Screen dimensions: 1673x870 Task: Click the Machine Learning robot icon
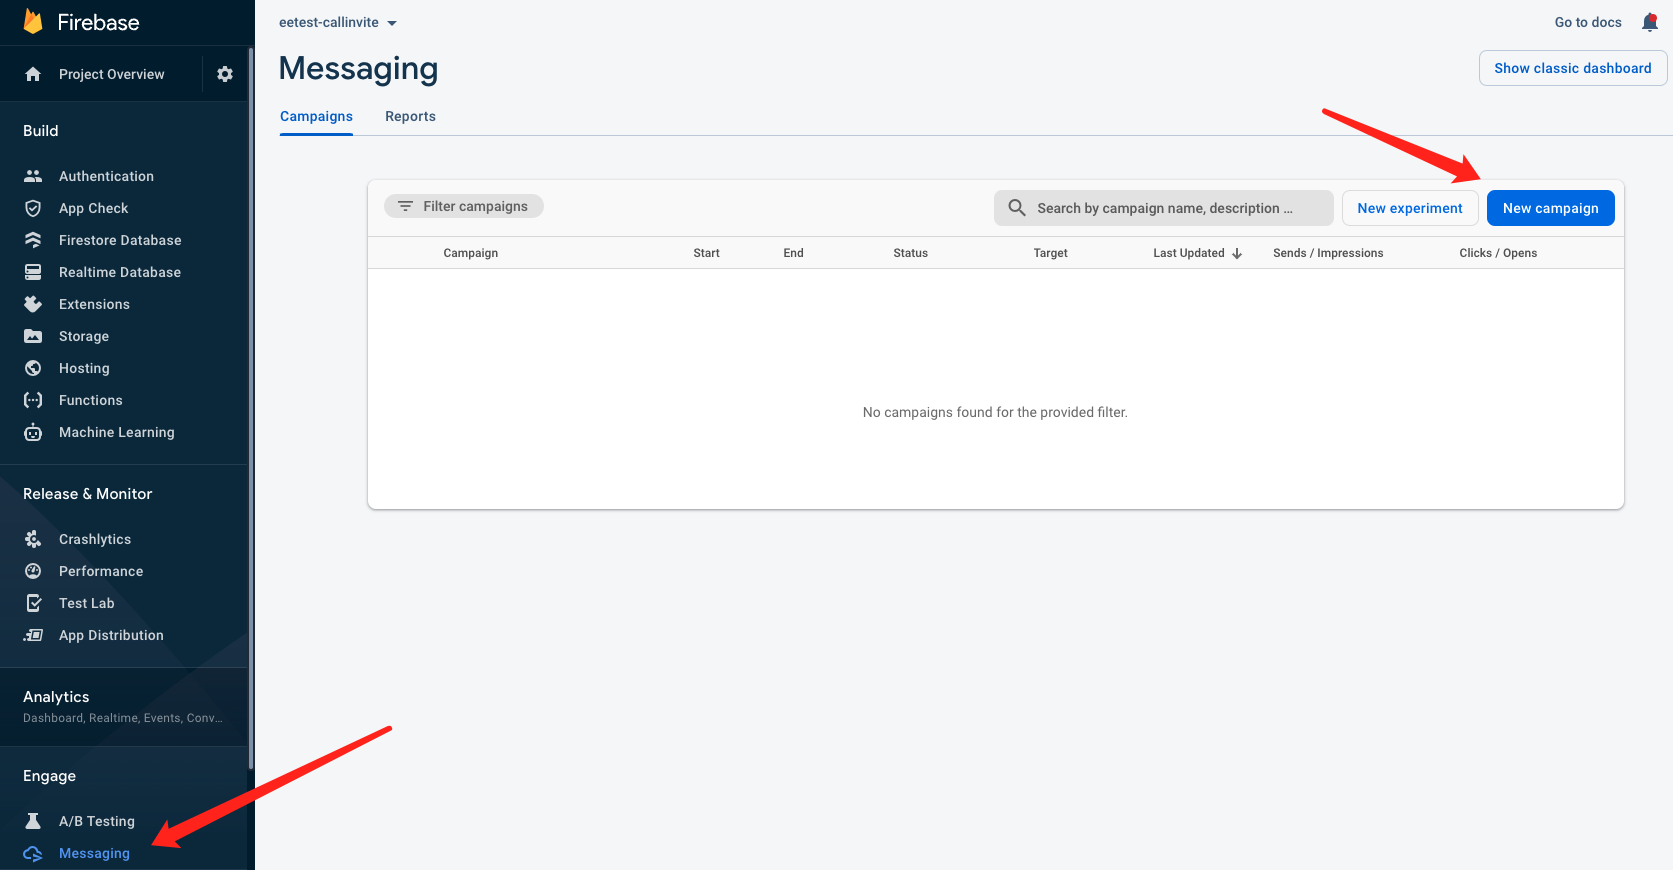coord(33,432)
